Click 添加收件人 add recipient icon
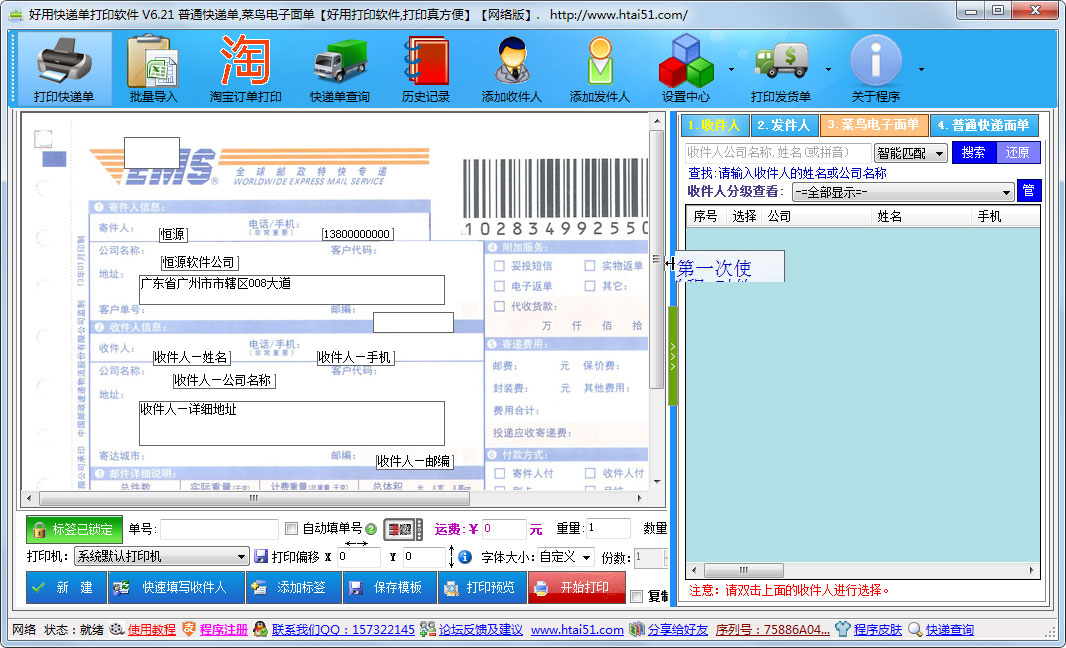 tap(511, 69)
